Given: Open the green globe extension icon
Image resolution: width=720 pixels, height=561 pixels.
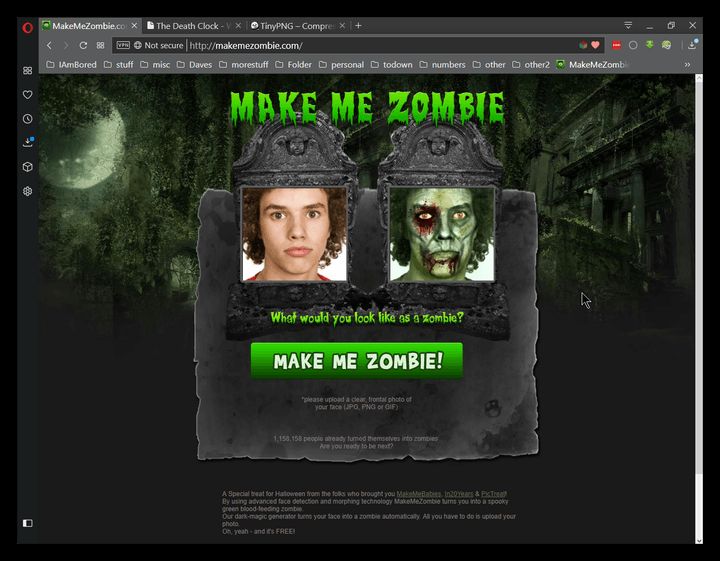Looking at the screenshot, I should (x=666, y=45).
